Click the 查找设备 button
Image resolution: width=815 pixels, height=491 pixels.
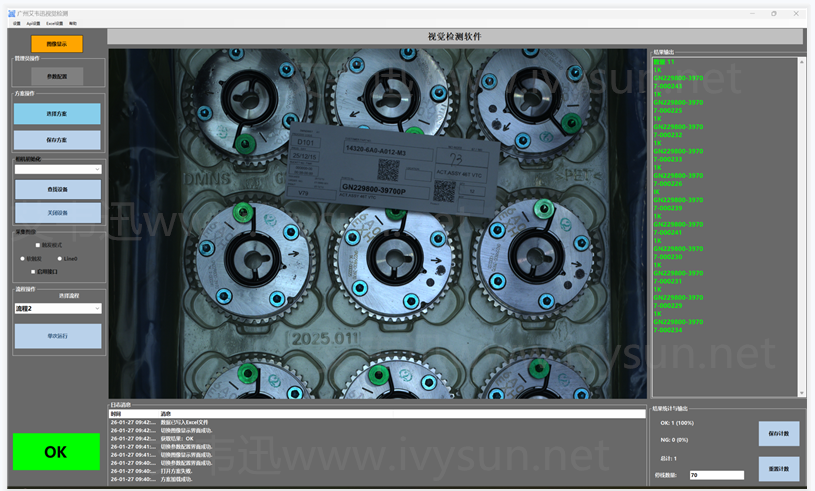[57, 189]
